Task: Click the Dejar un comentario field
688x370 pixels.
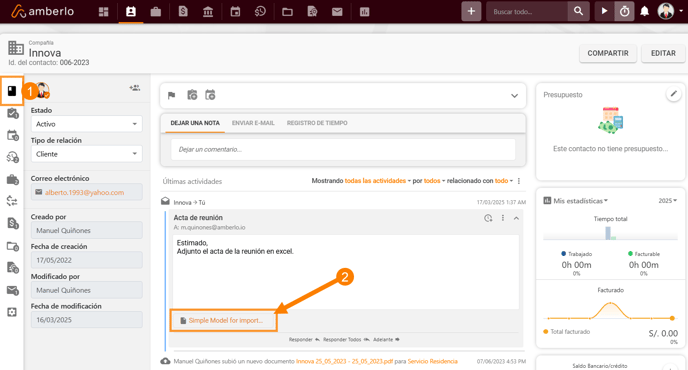Action: point(343,150)
